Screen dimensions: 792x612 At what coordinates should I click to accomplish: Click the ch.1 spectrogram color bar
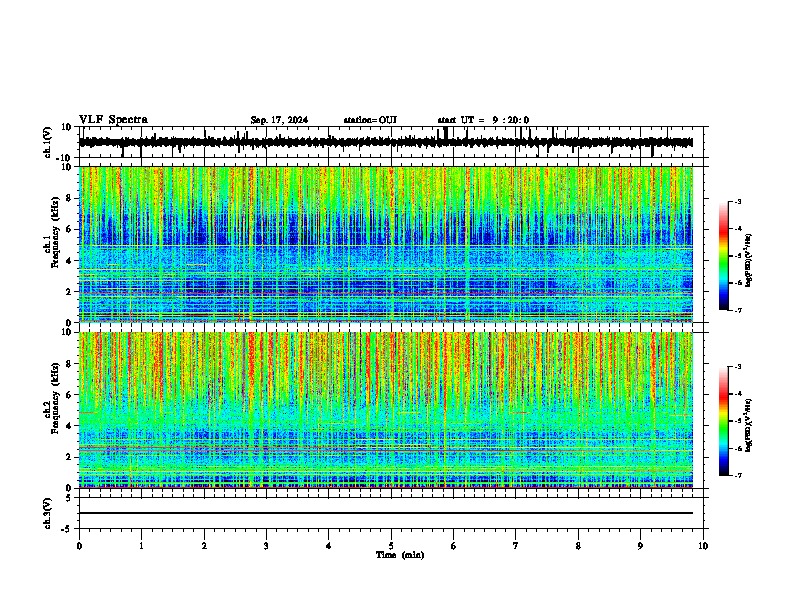724,256
